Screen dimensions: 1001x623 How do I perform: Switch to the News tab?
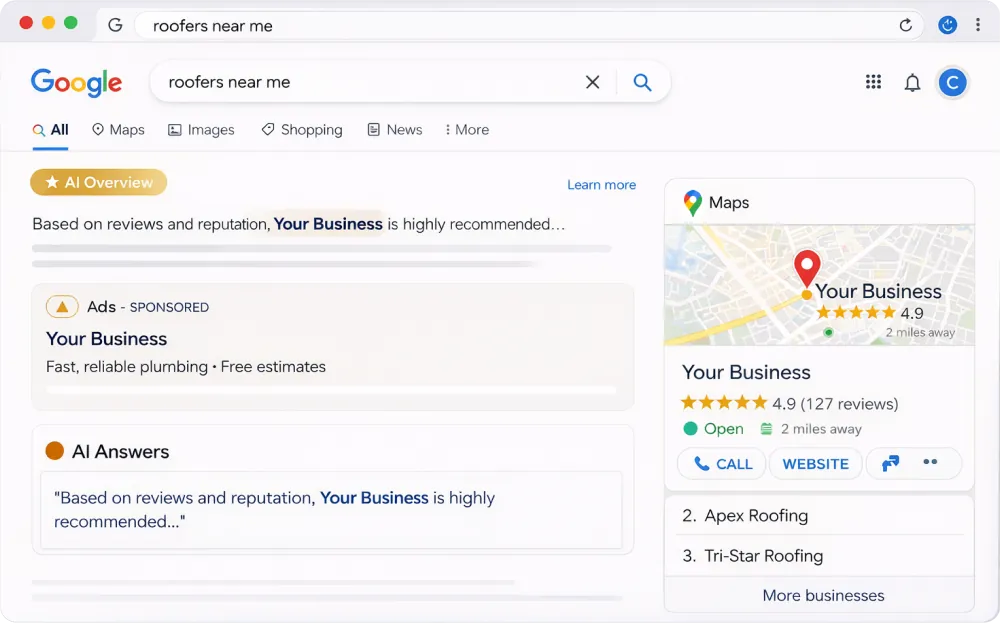click(x=395, y=130)
